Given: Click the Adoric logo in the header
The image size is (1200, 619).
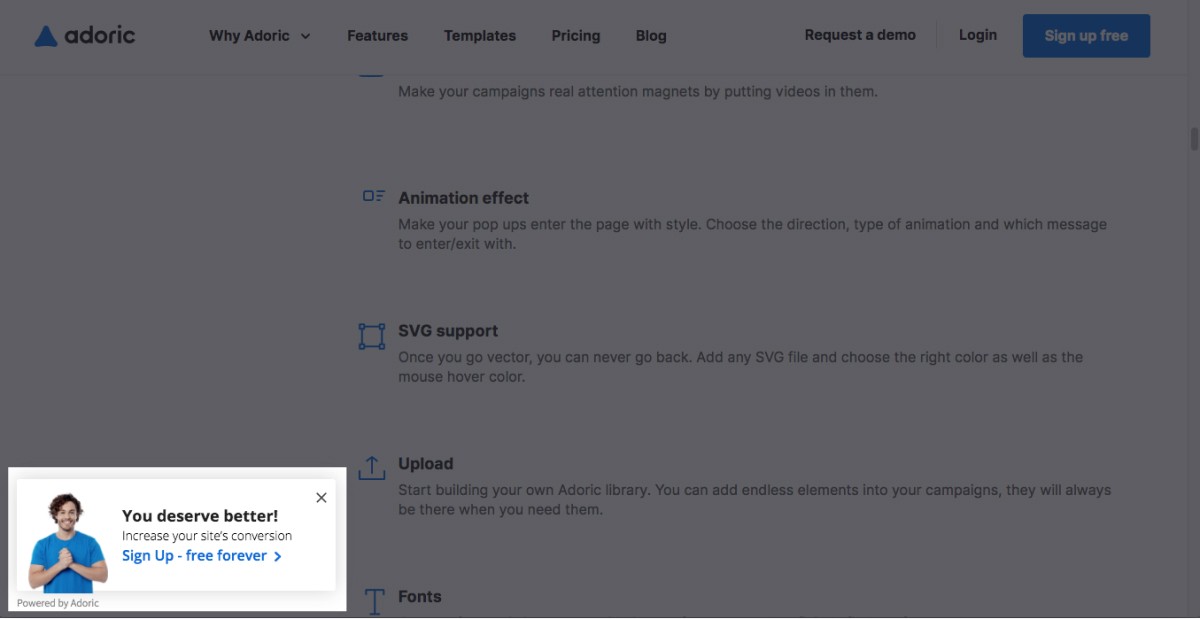Looking at the screenshot, I should pos(84,36).
